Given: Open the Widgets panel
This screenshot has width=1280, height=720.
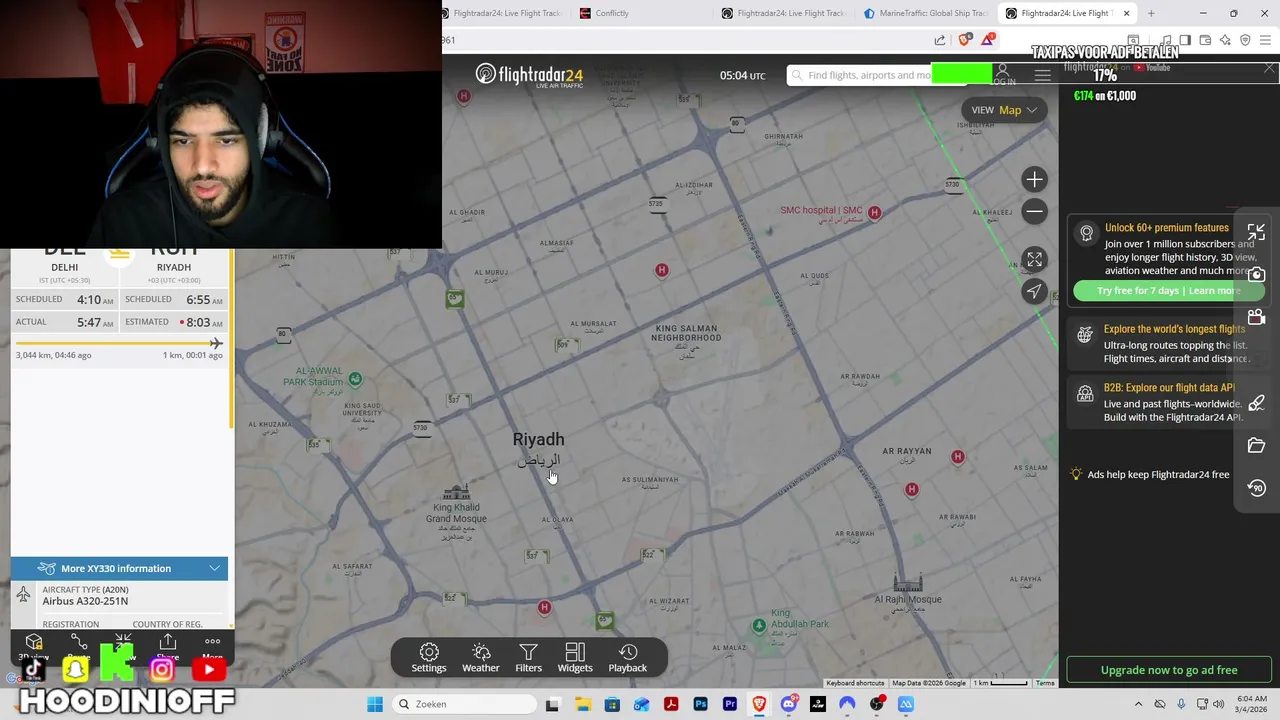Looking at the screenshot, I should [575, 658].
